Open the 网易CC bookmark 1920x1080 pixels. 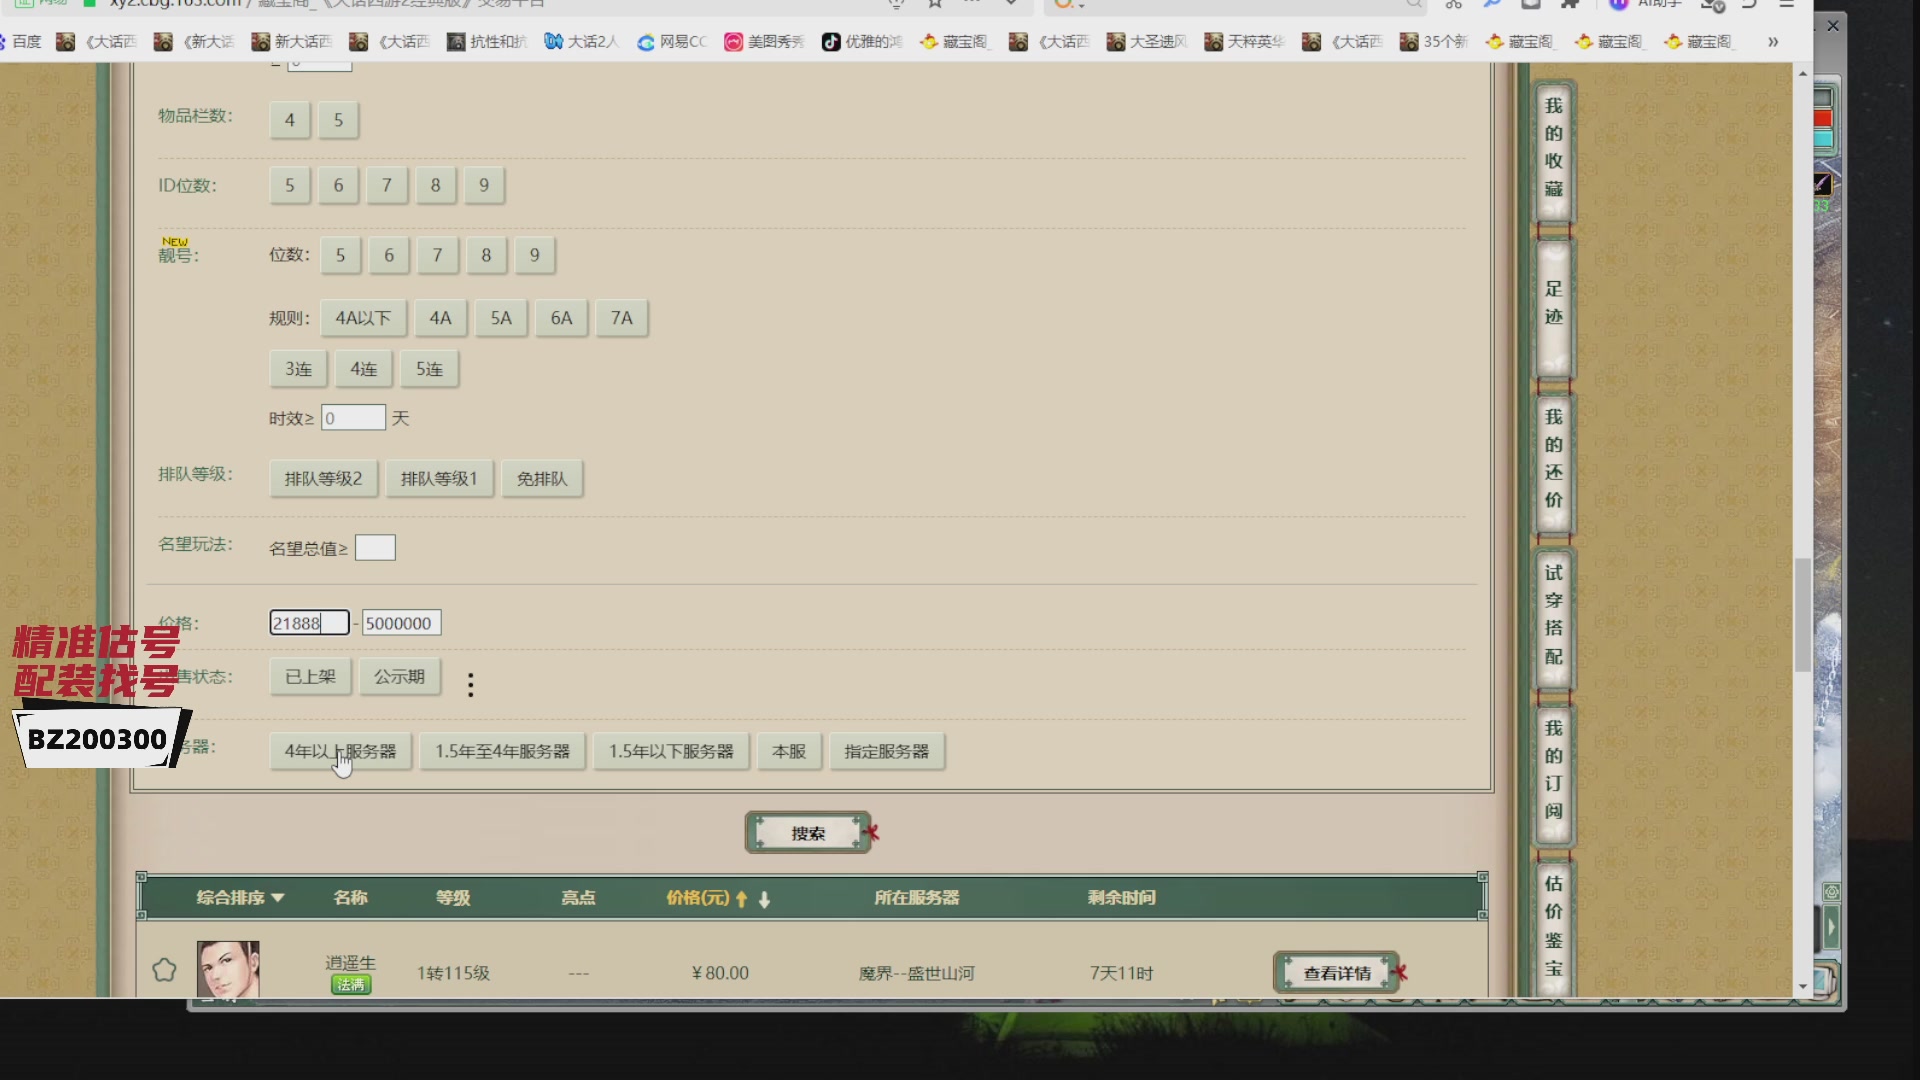672,41
